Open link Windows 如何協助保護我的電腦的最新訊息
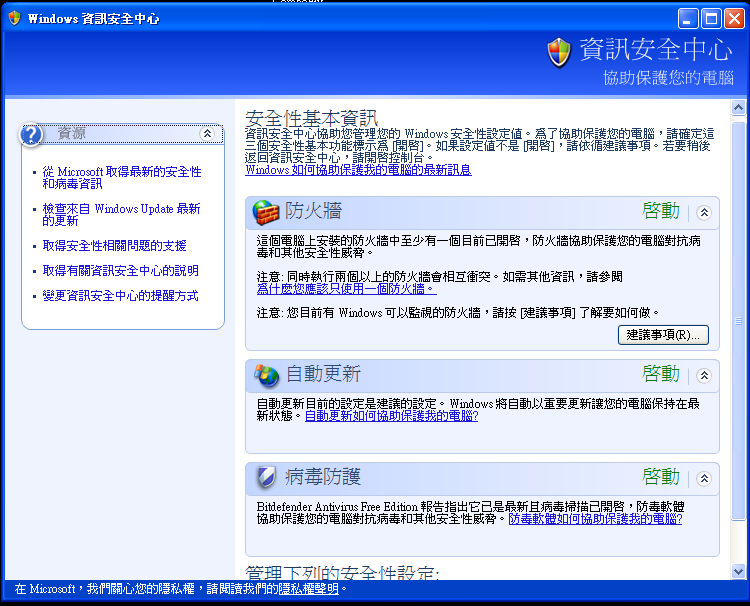 (358, 170)
